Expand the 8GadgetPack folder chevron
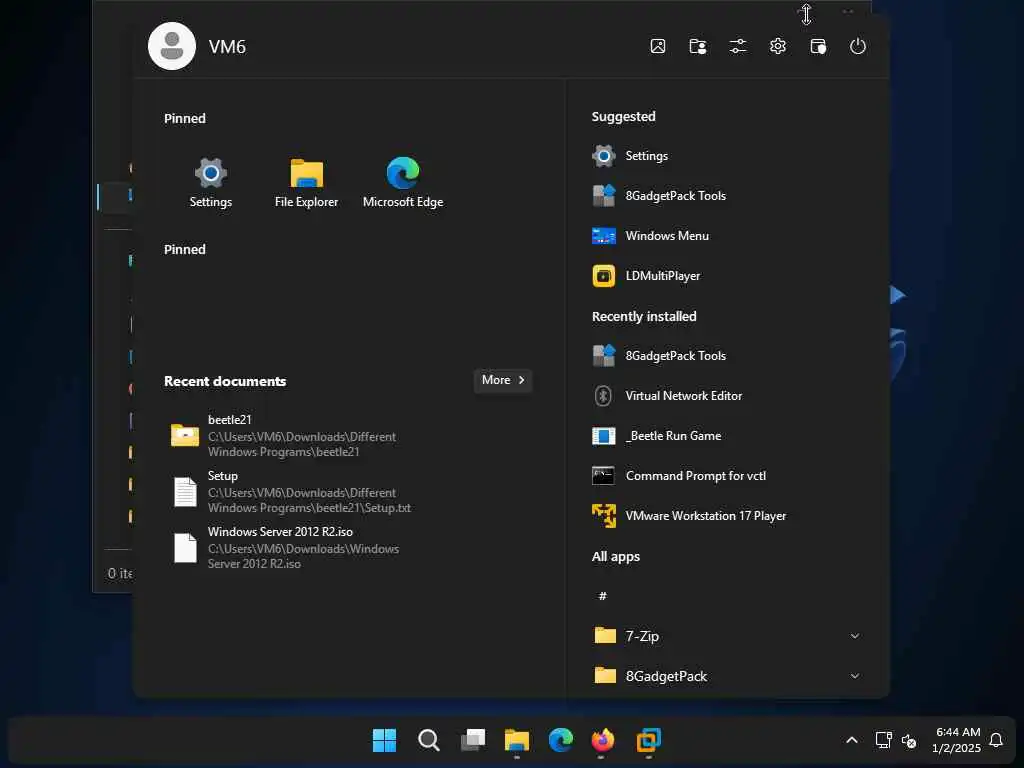1024x768 pixels. [855, 676]
